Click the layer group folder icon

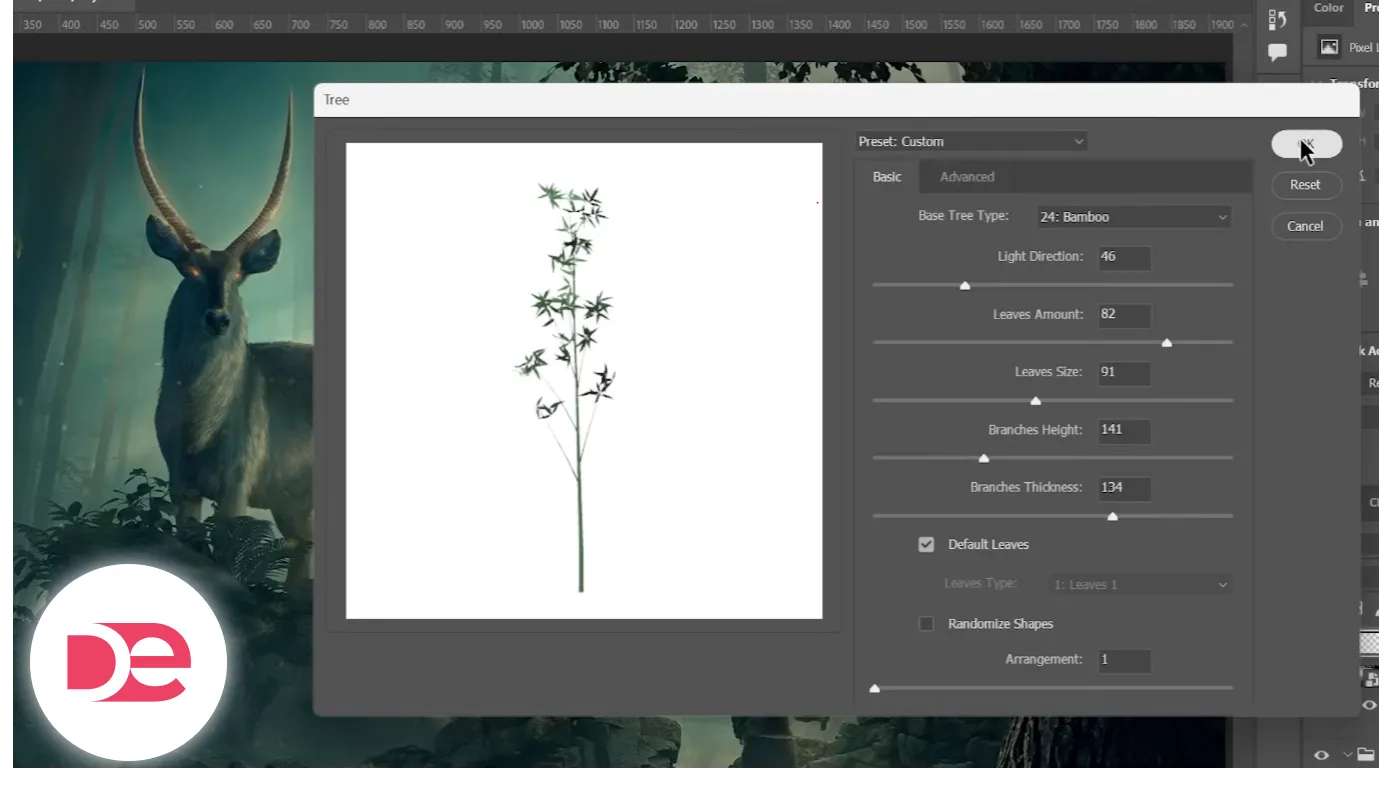(x=1365, y=755)
